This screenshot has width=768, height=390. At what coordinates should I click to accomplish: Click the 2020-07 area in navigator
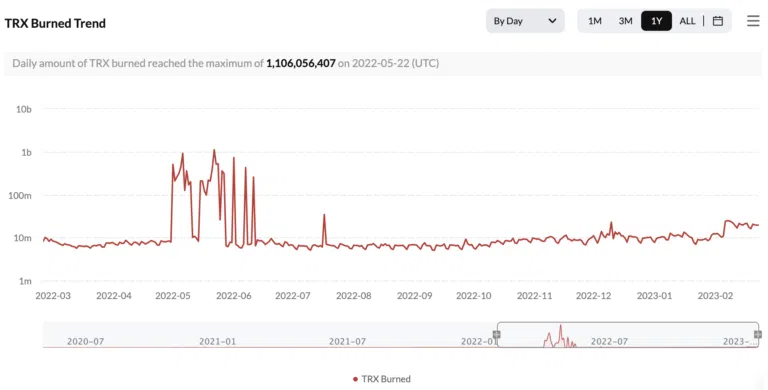pos(85,341)
